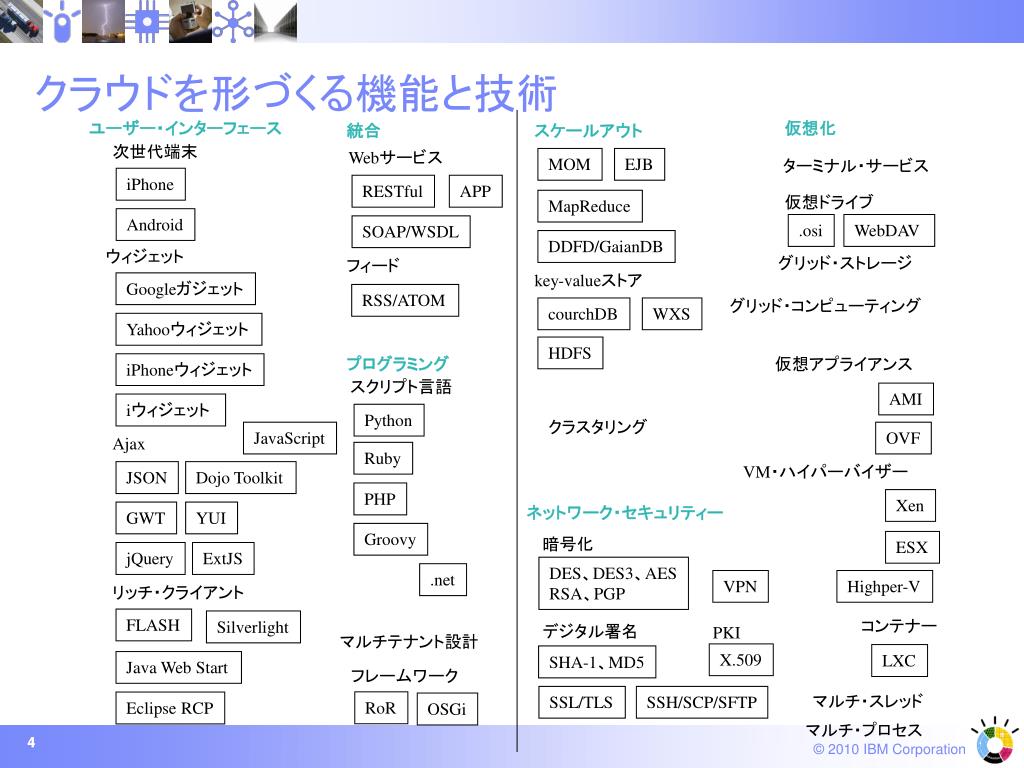Click the SHA-1、MD5 box
The image size is (1024, 768).
click(x=597, y=662)
